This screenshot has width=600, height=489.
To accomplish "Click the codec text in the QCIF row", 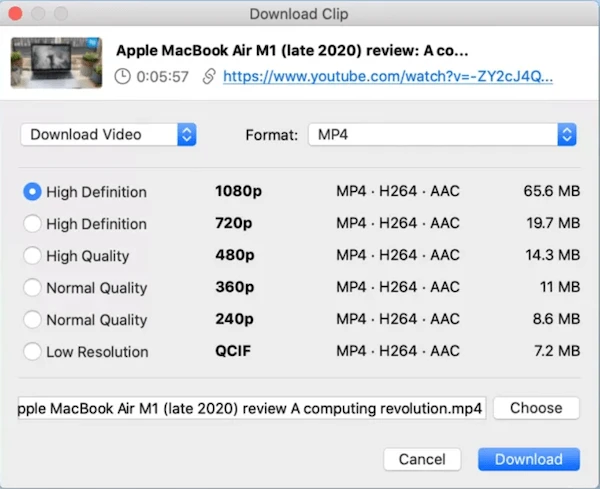I will point(398,351).
